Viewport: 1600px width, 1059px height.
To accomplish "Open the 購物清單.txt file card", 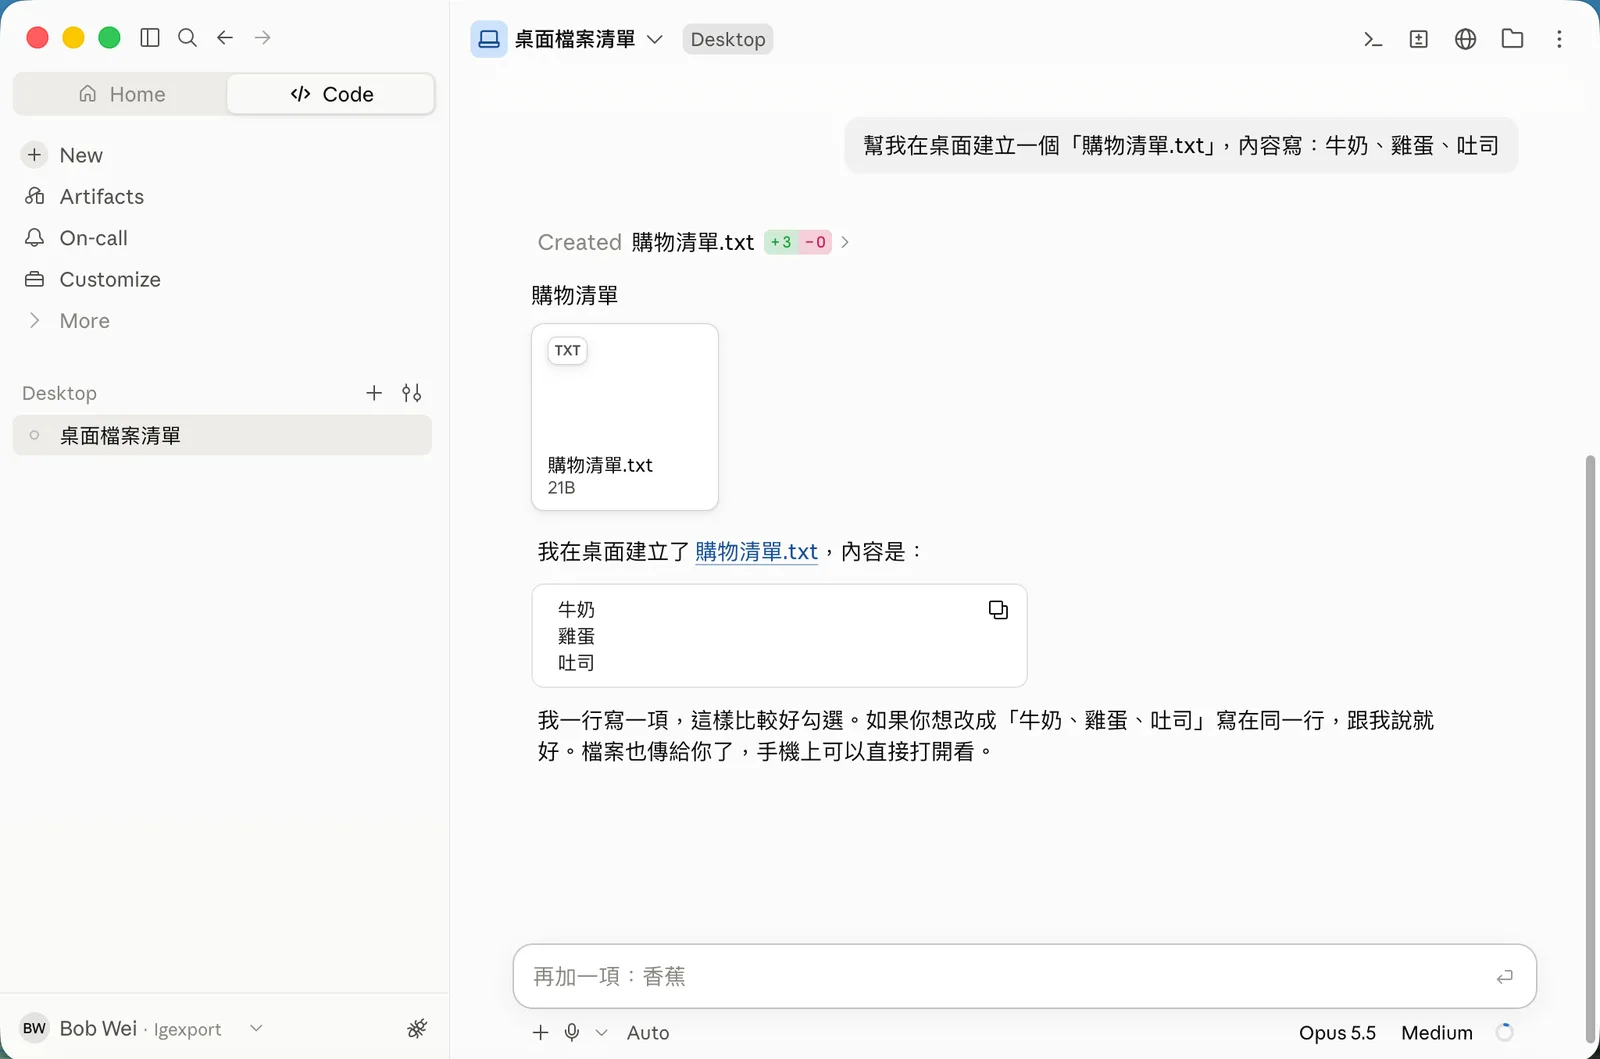I will pos(625,417).
